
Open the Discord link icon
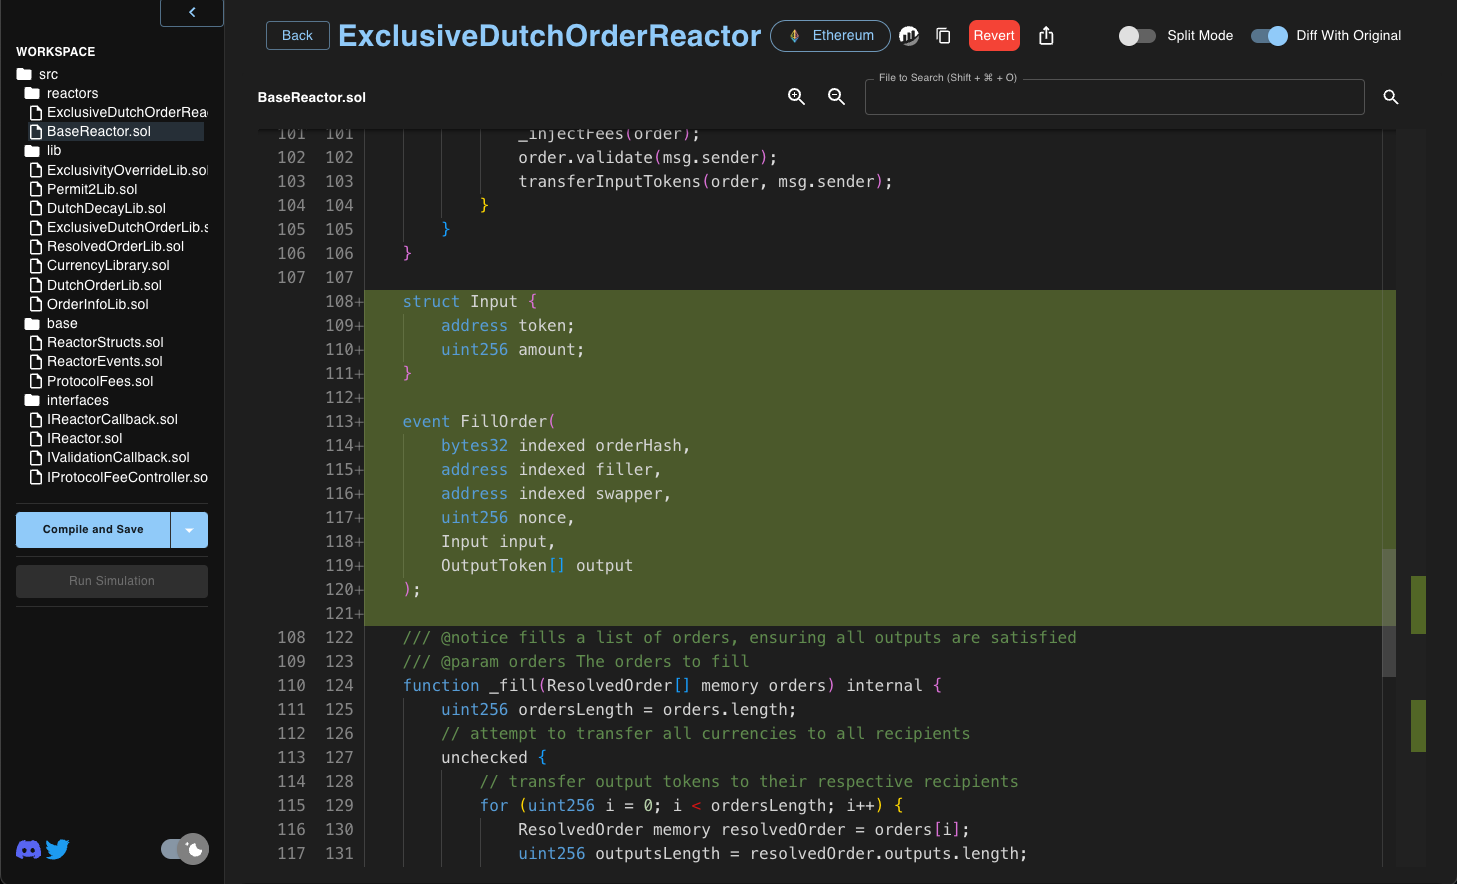[x=29, y=850]
